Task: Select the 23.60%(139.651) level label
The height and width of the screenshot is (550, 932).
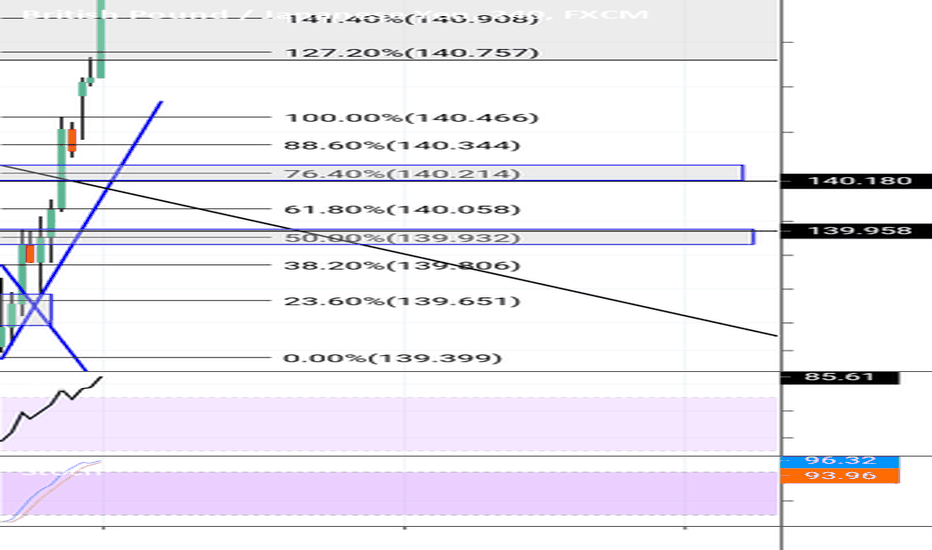Action: pos(403,301)
